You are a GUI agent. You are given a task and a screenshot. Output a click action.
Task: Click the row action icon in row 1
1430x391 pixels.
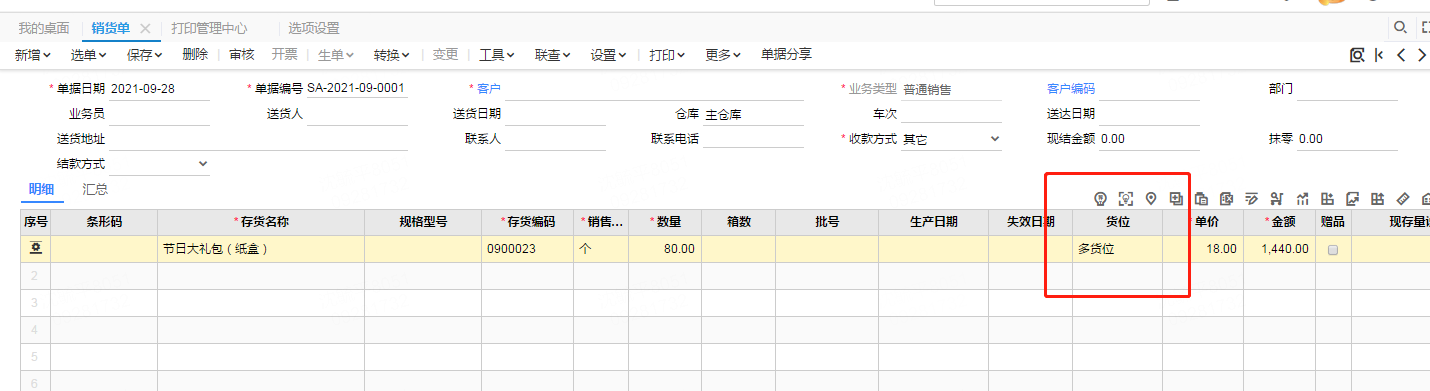pos(36,248)
